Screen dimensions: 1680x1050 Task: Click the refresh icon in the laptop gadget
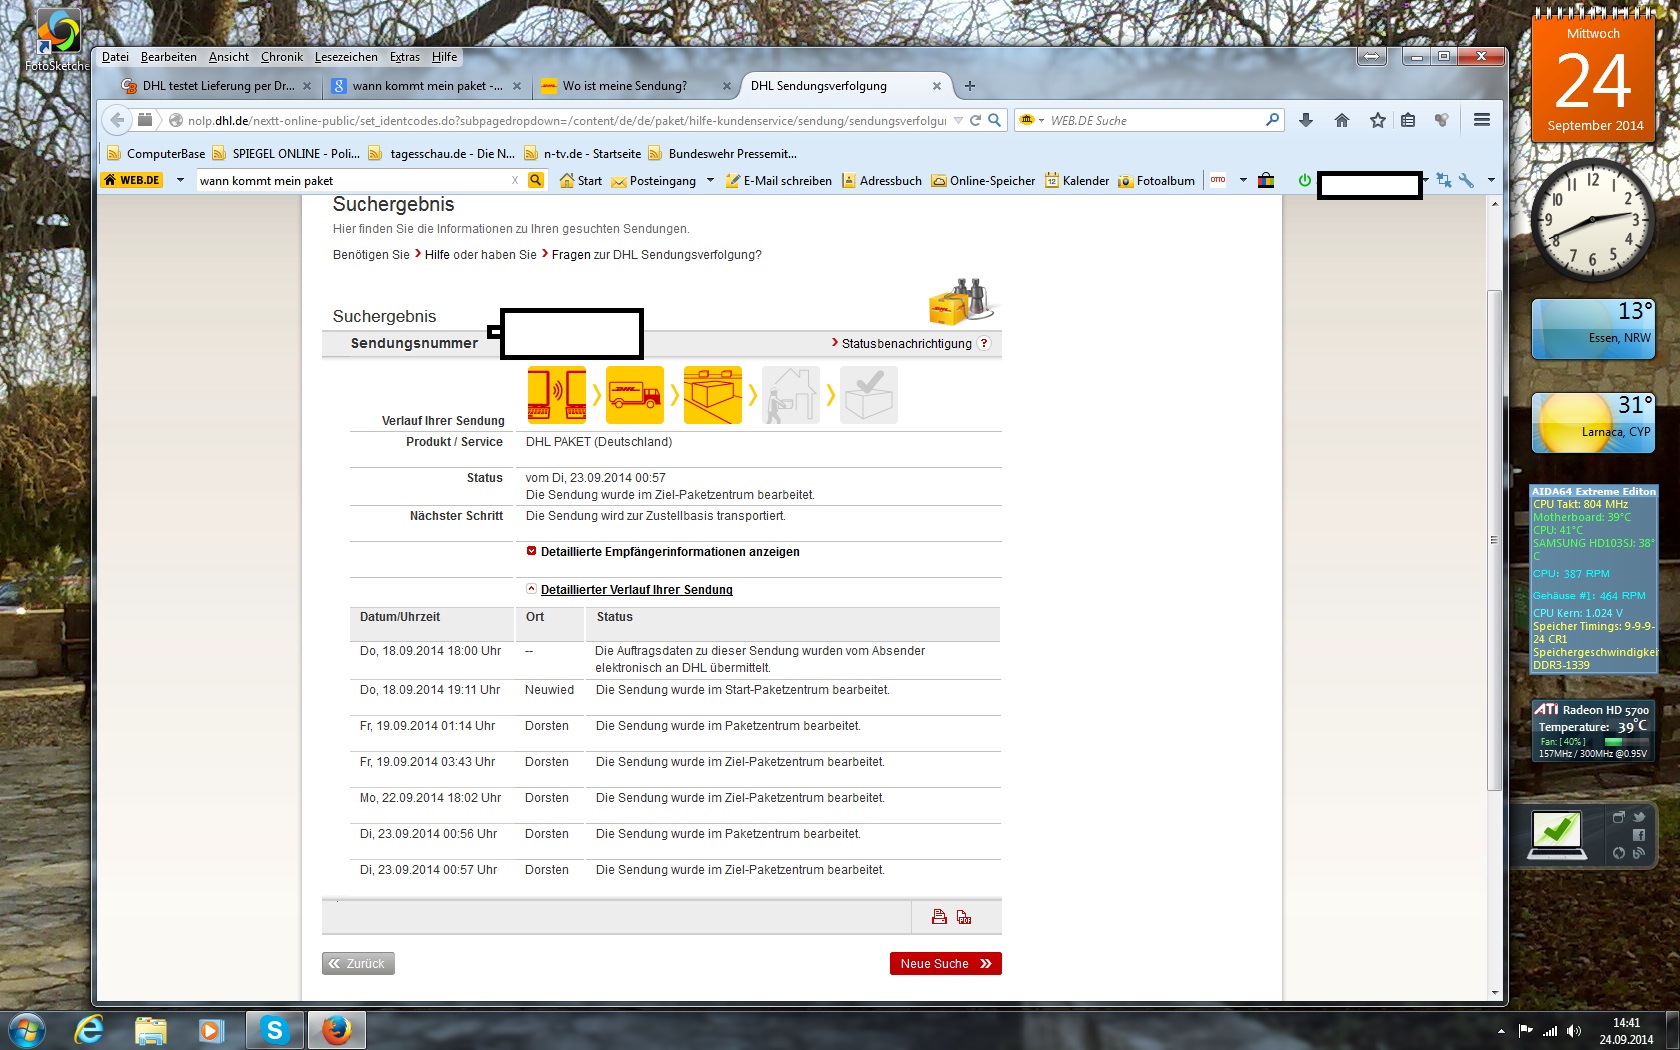(1619, 853)
